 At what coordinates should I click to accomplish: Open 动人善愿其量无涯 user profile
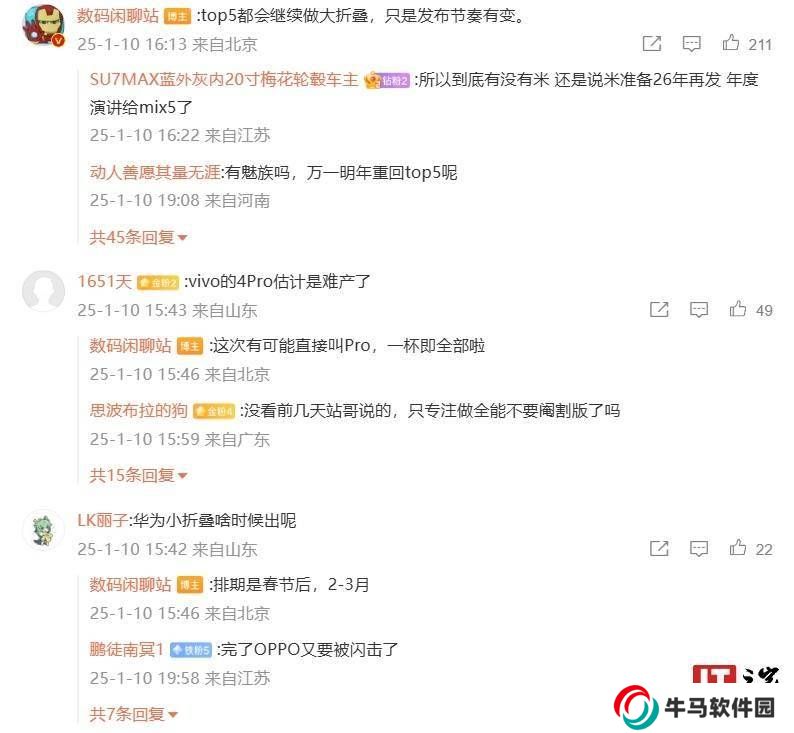point(155,173)
